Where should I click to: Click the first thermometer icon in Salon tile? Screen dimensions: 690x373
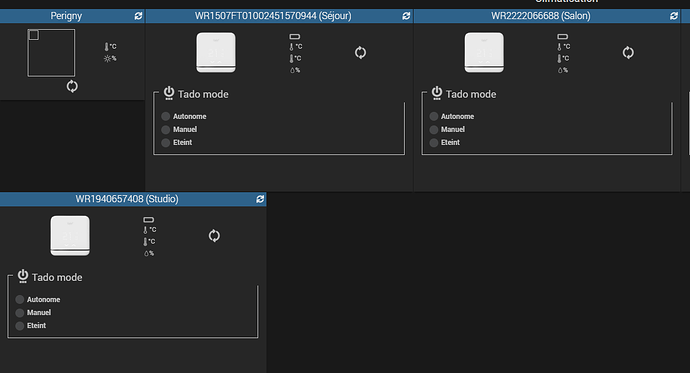(559, 47)
